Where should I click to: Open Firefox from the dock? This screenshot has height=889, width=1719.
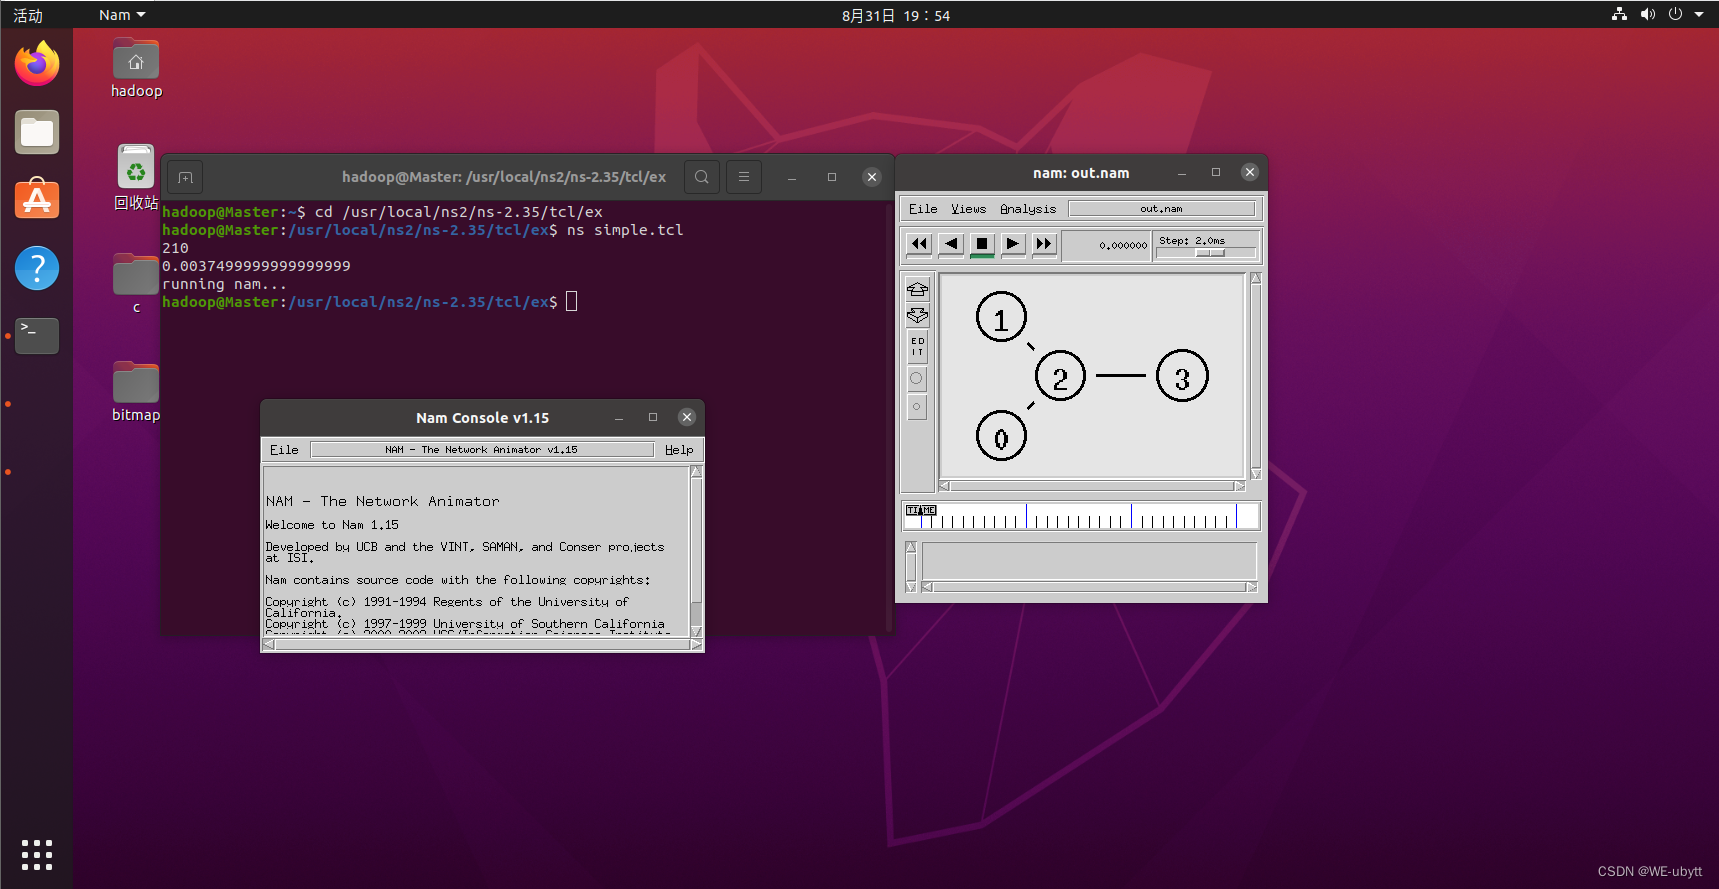click(37, 64)
